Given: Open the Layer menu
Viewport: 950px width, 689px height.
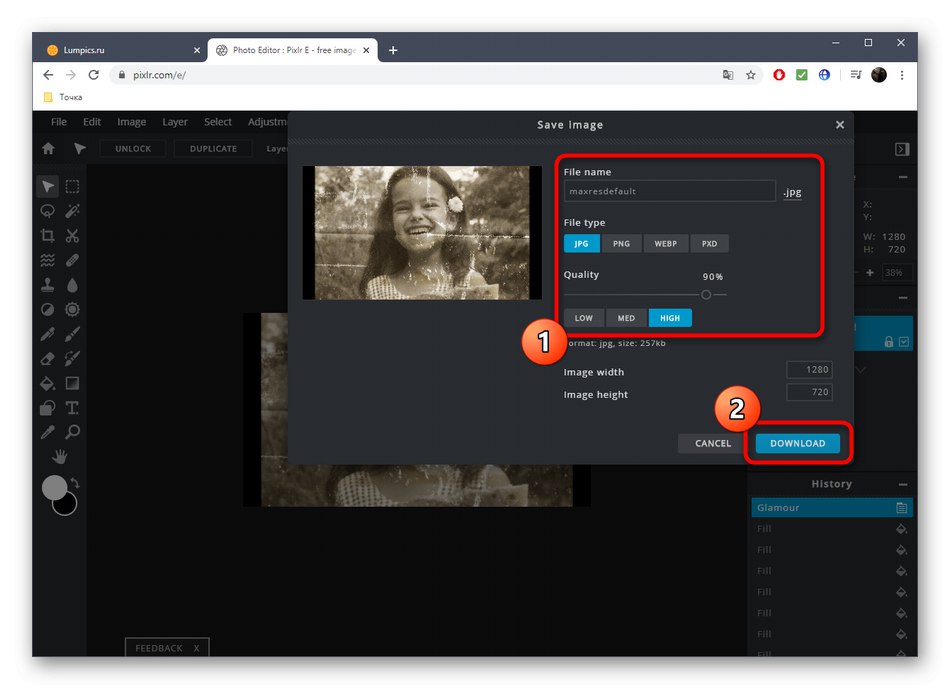Looking at the screenshot, I should (x=174, y=122).
